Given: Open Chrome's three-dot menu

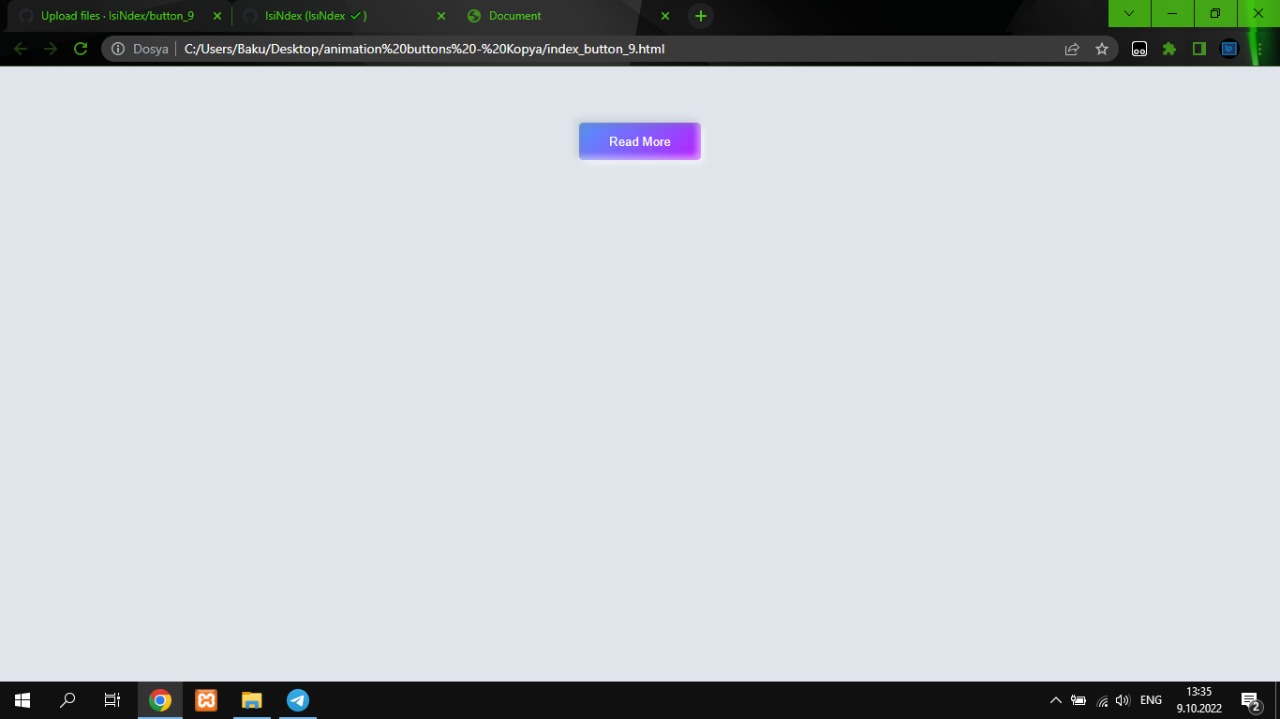Looking at the screenshot, I should [x=1259, y=48].
